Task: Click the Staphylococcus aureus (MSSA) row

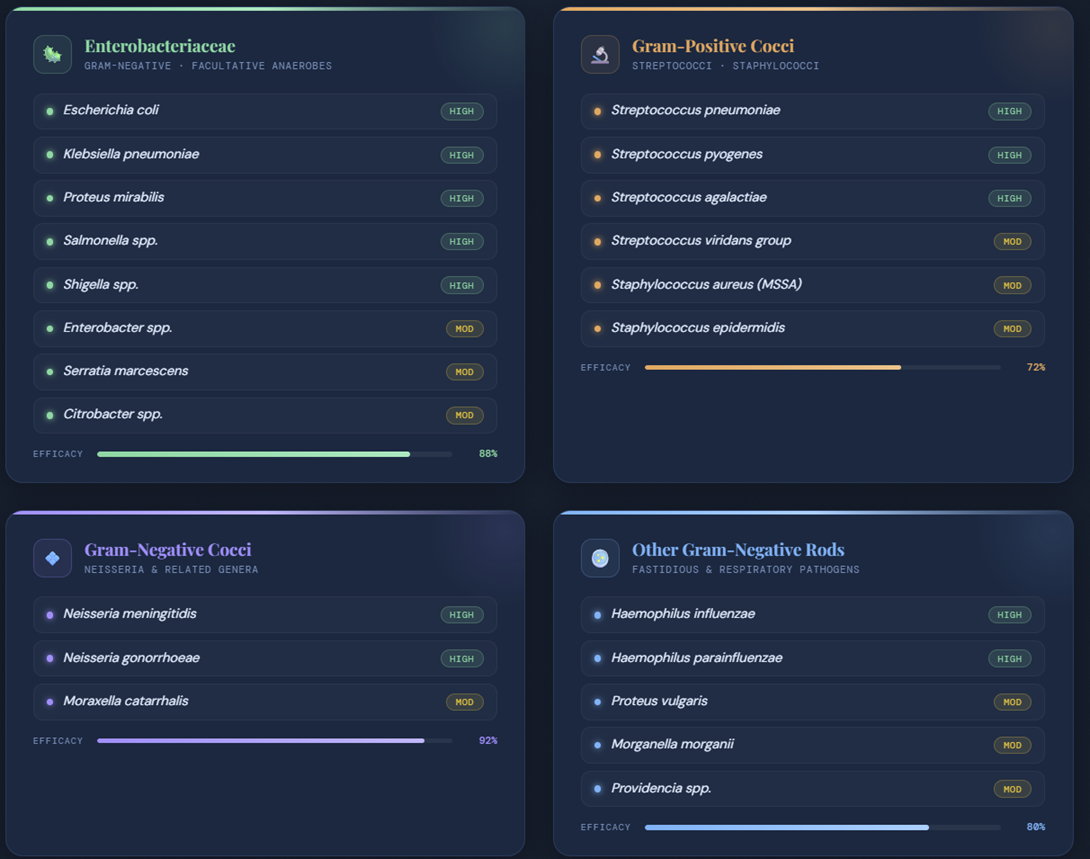Action: 812,285
